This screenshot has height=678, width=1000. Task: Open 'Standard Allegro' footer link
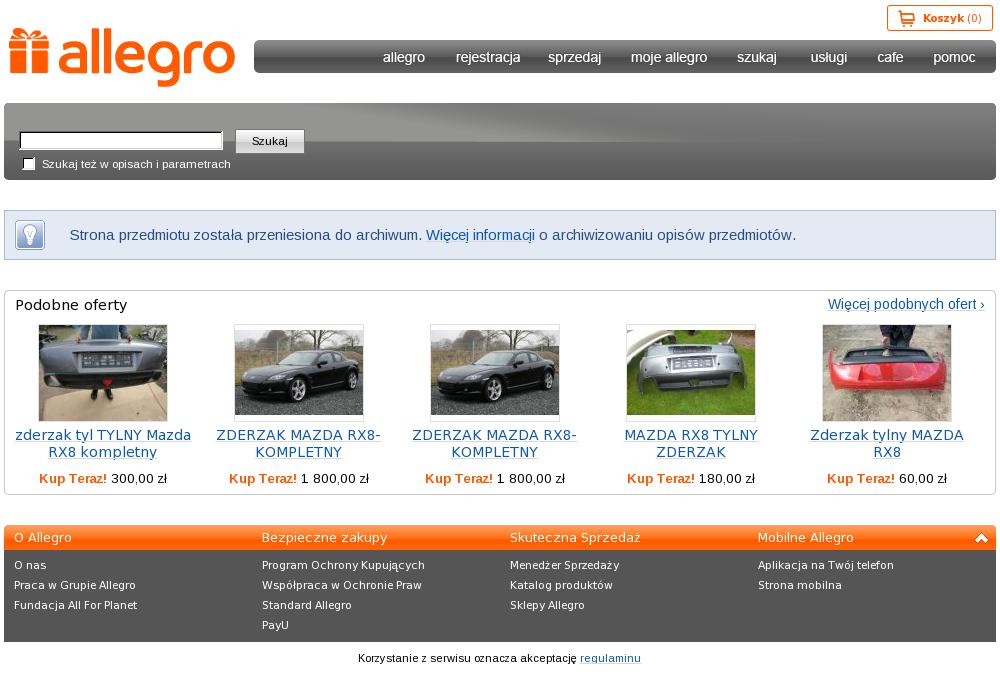coord(307,605)
